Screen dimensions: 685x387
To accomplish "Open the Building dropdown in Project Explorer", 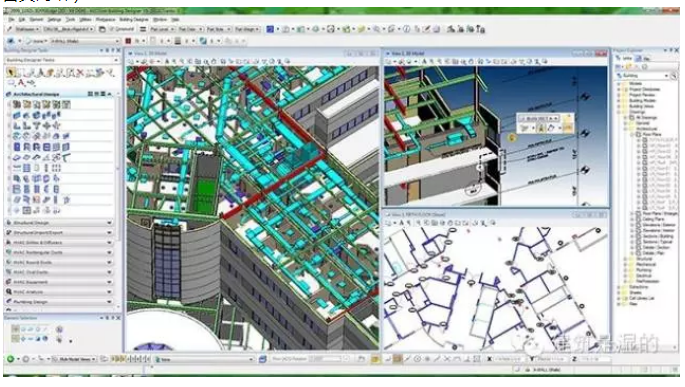I will pos(642,76).
